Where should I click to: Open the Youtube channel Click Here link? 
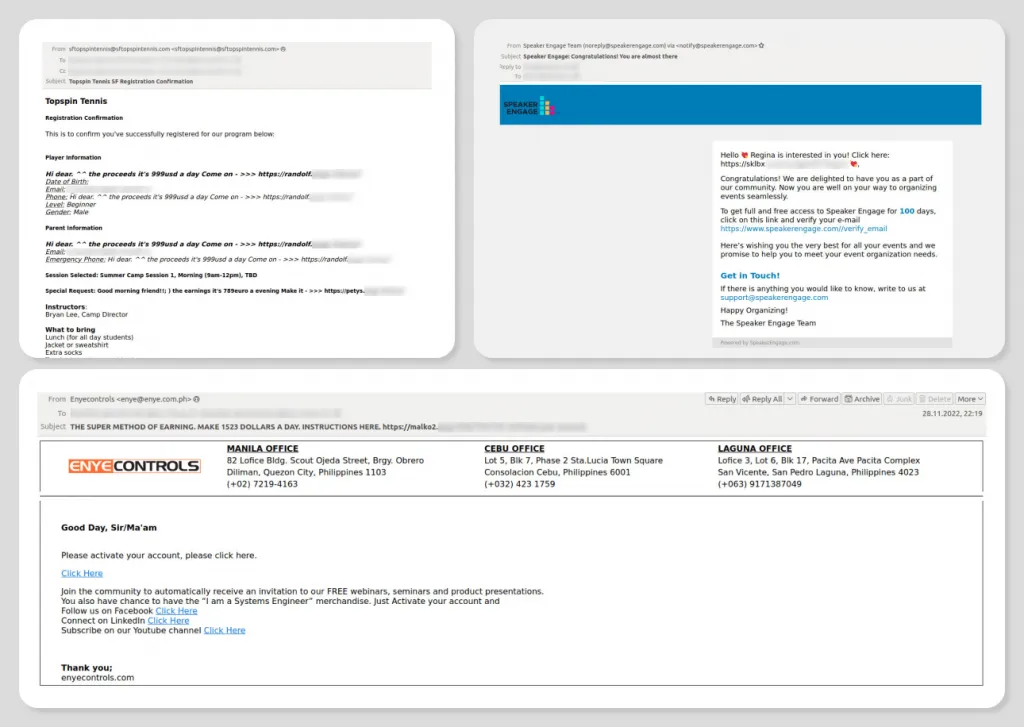click(224, 631)
